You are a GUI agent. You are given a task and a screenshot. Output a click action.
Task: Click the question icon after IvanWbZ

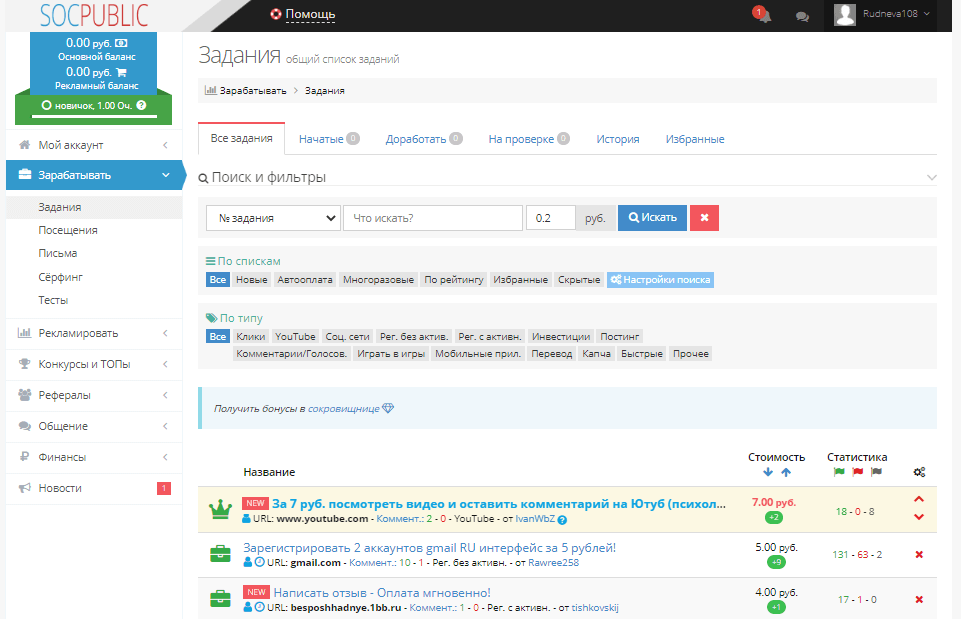click(x=562, y=520)
